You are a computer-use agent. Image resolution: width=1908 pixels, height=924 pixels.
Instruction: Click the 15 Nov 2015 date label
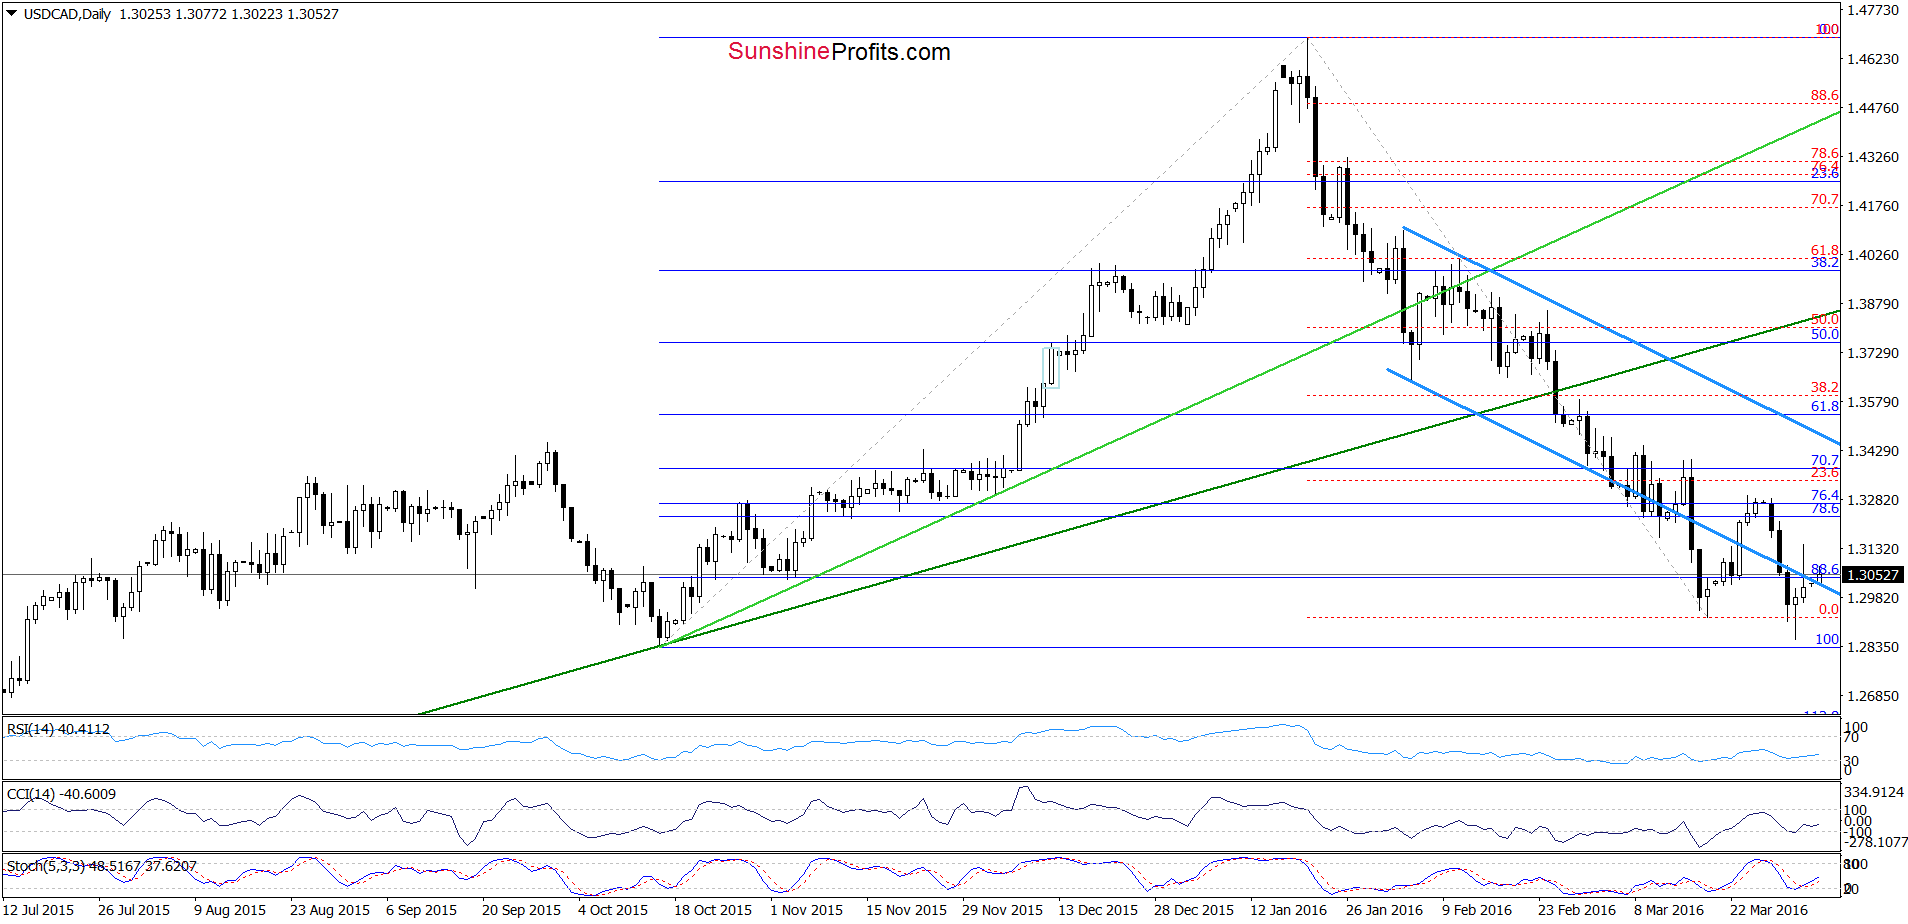click(906, 910)
